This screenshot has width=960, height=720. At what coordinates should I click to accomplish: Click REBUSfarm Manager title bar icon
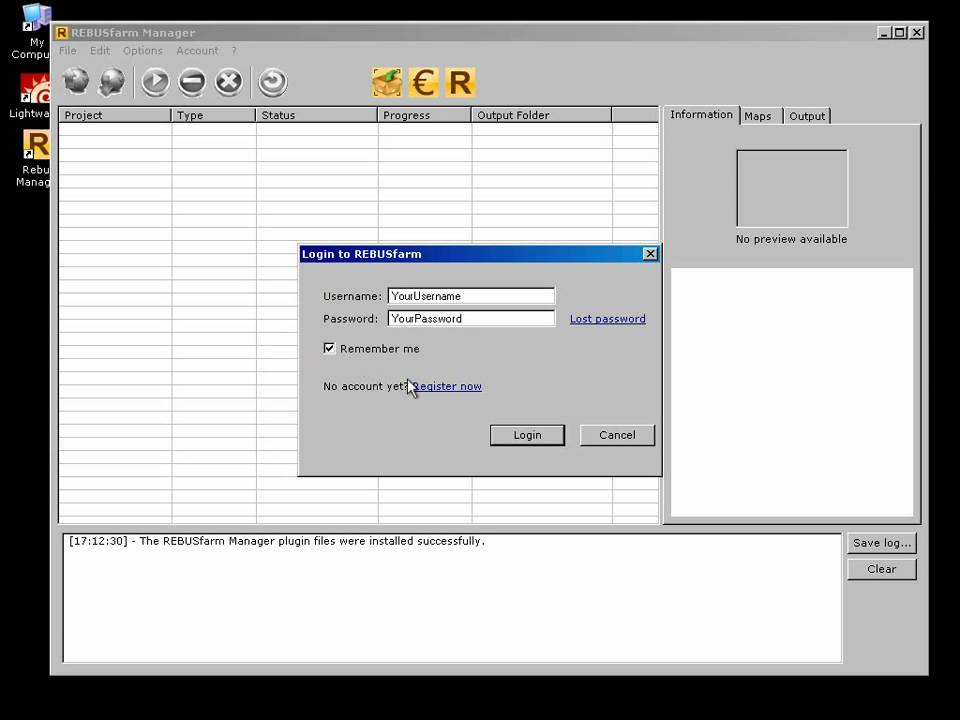(61, 32)
